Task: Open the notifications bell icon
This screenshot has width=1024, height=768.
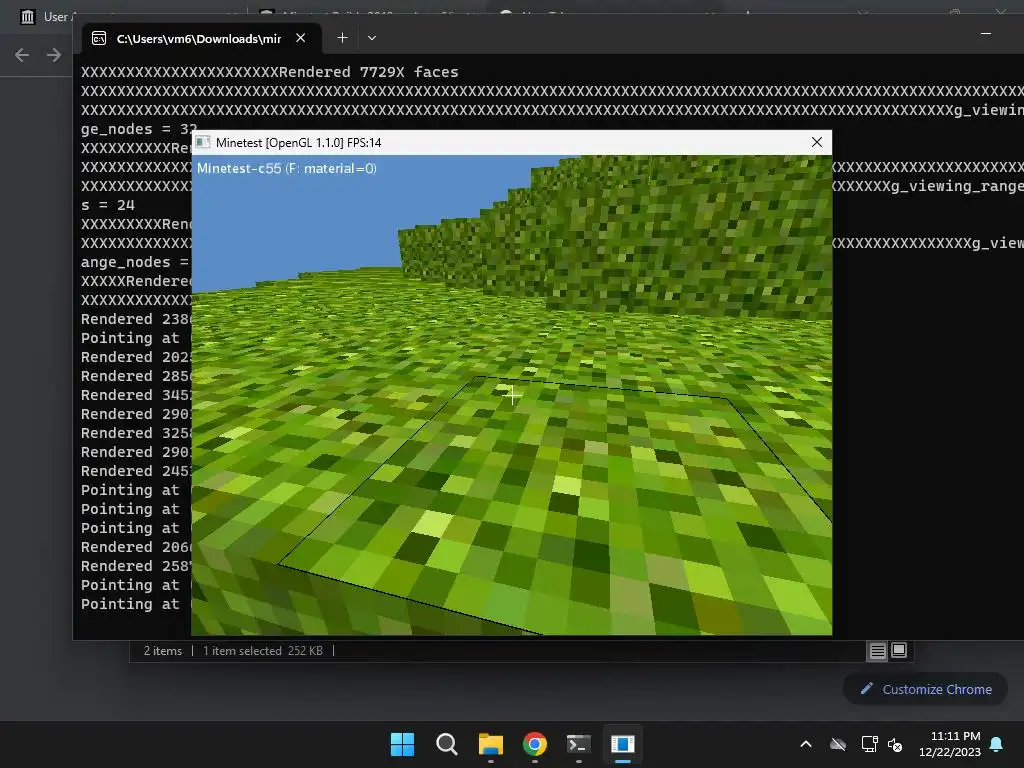Action: click(x=997, y=744)
